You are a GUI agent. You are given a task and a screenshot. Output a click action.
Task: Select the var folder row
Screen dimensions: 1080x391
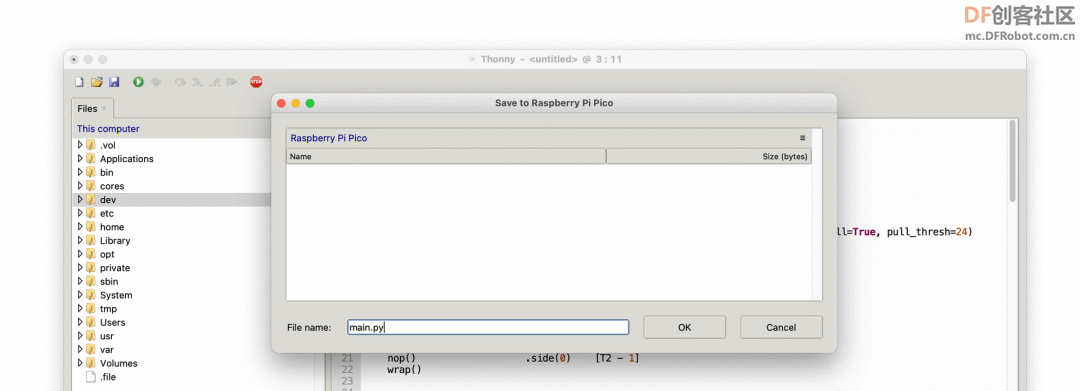[x=172, y=350]
